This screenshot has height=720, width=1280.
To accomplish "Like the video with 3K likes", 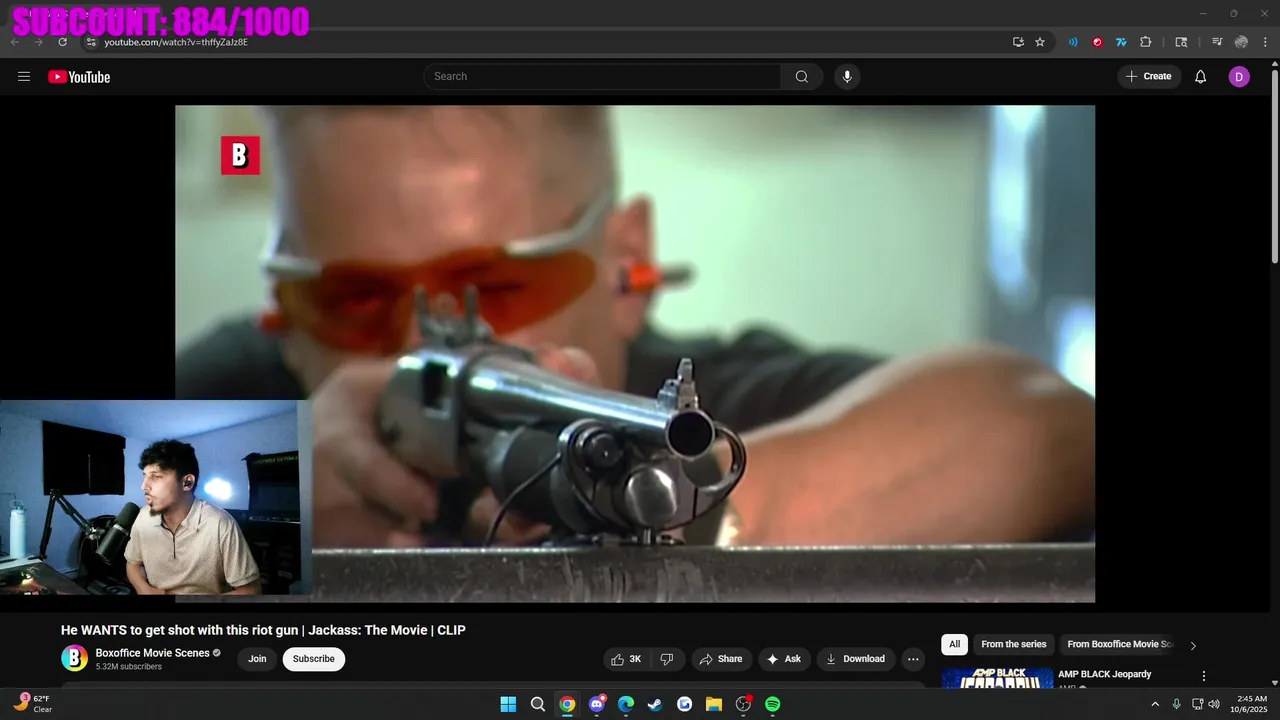I will click(x=627, y=659).
